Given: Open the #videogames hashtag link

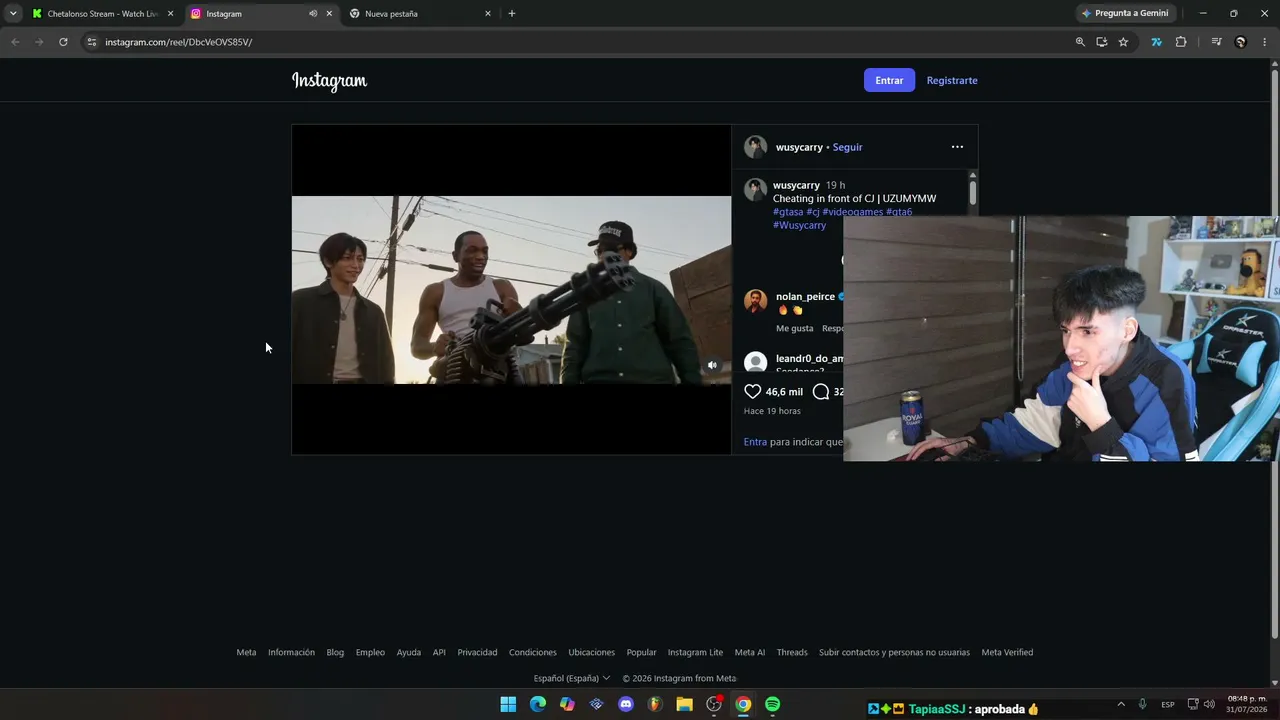Looking at the screenshot, I should click(x=853, y=212).
